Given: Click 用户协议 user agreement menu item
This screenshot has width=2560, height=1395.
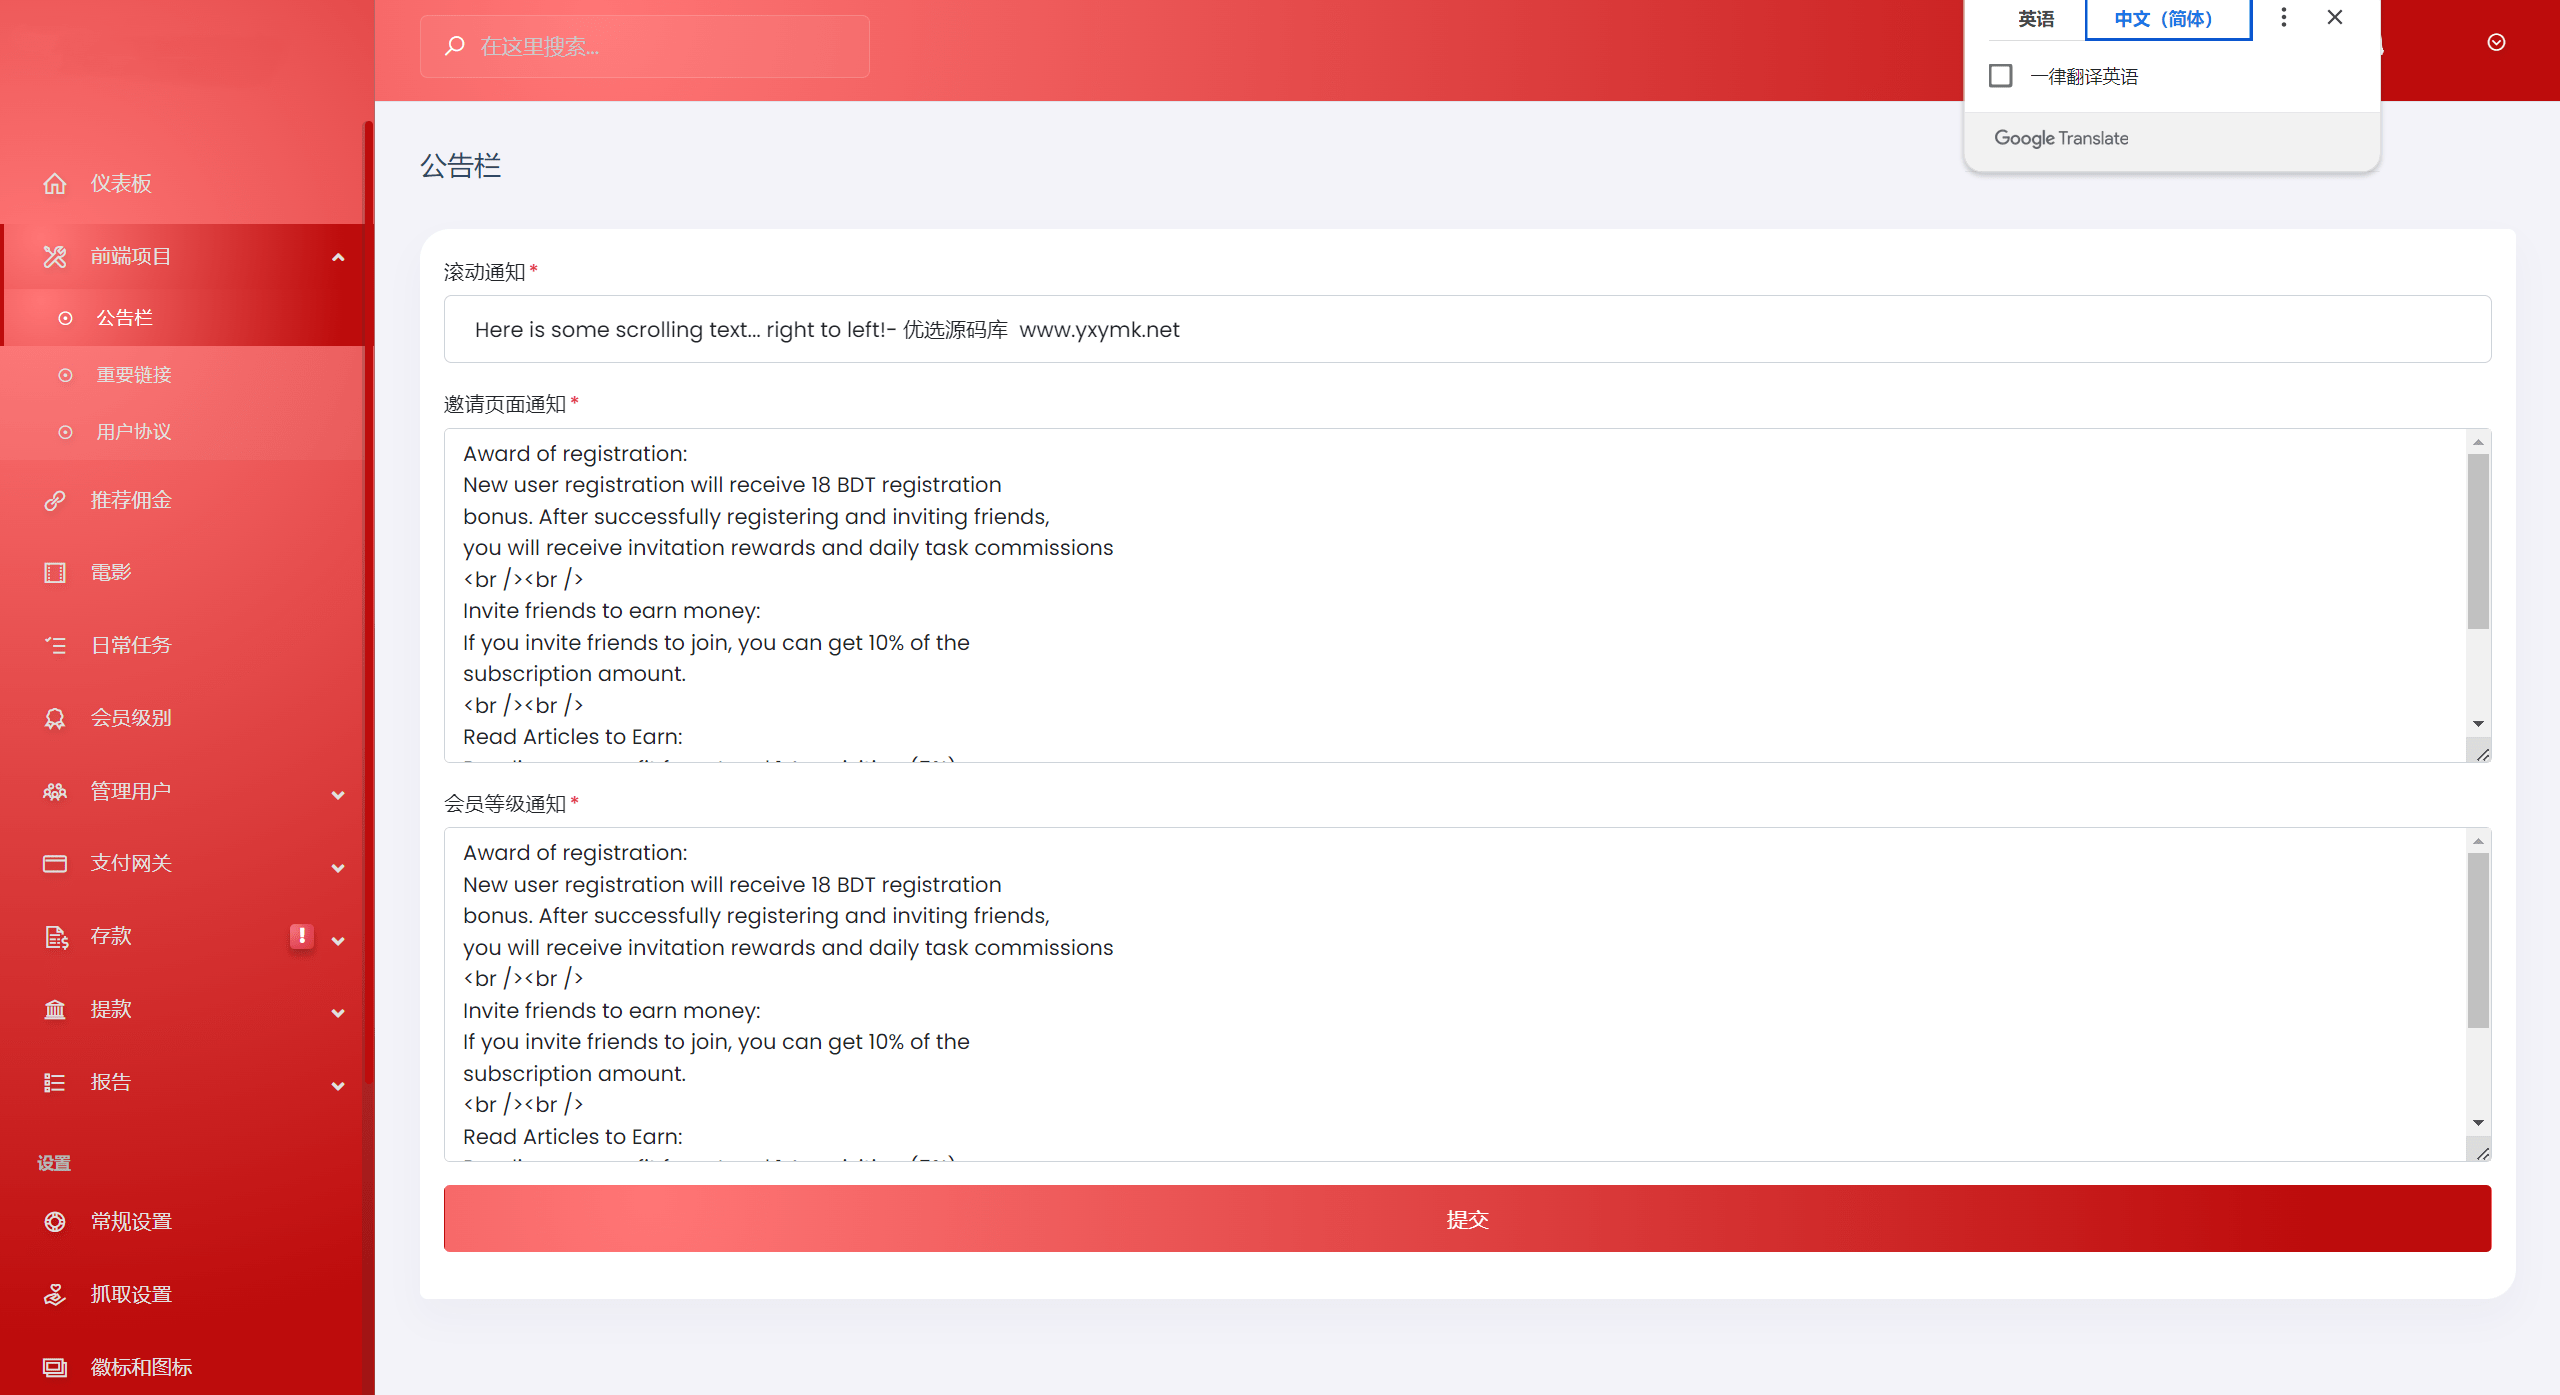Looking at the screenshot, I should [134, 431].
